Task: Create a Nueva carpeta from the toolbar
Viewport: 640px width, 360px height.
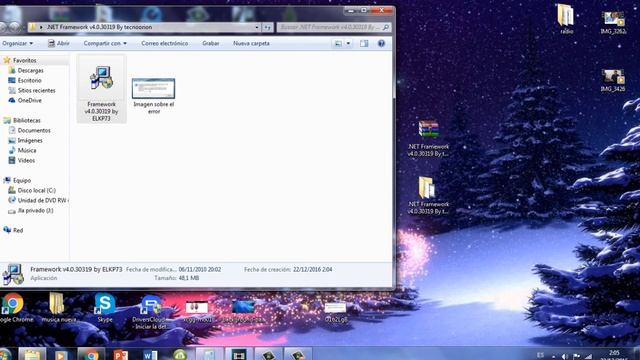Action: tap(251, 43)
